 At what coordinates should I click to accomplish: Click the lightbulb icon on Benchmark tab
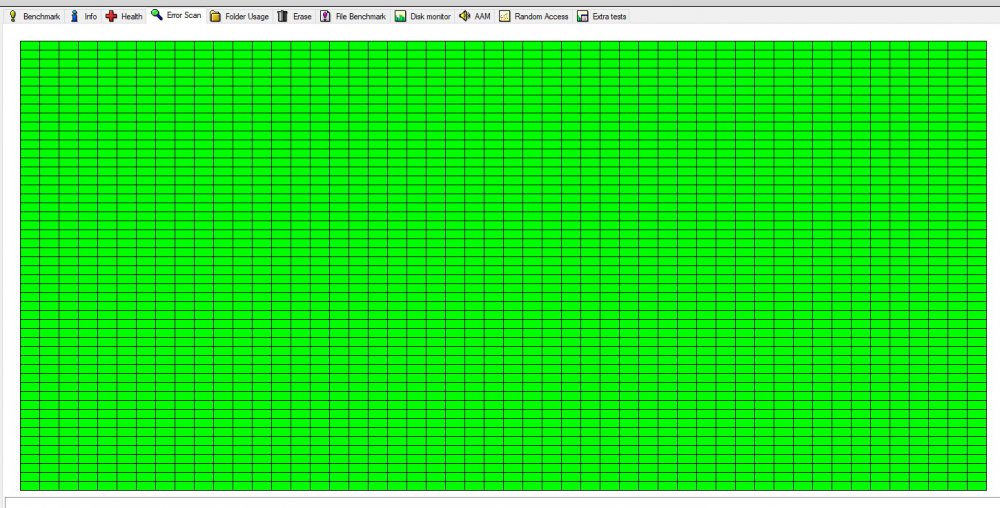(x=13, y=16)
